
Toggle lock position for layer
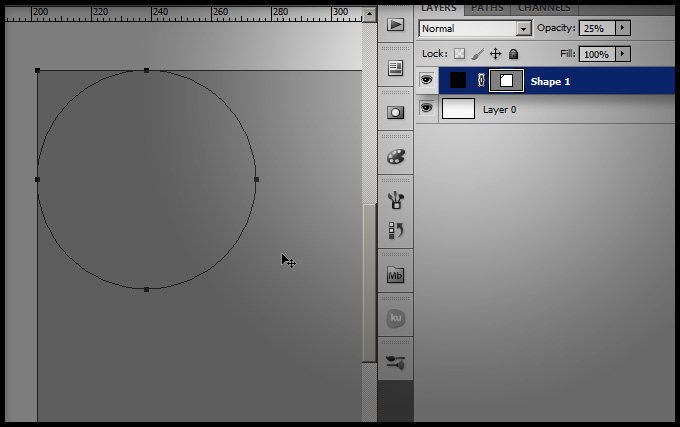(495, 54)
